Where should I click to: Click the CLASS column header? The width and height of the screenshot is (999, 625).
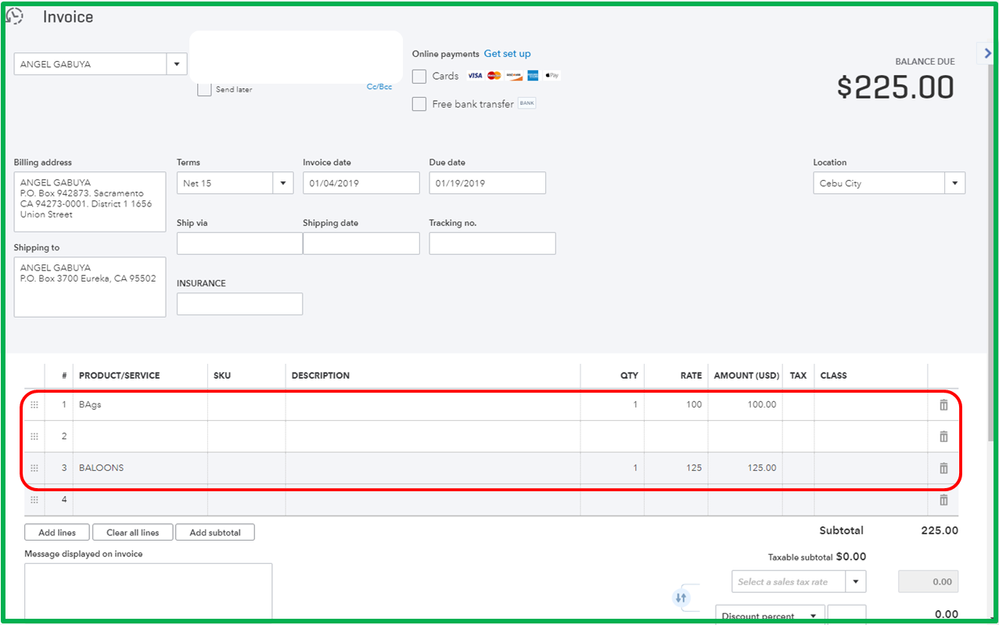pos(833,376)
